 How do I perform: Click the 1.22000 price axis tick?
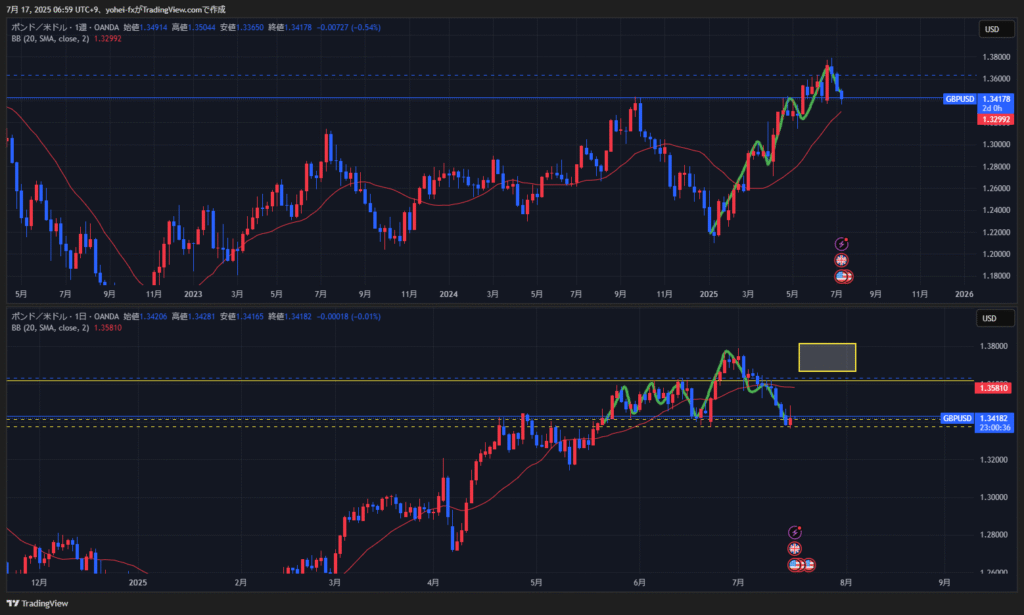996,232
